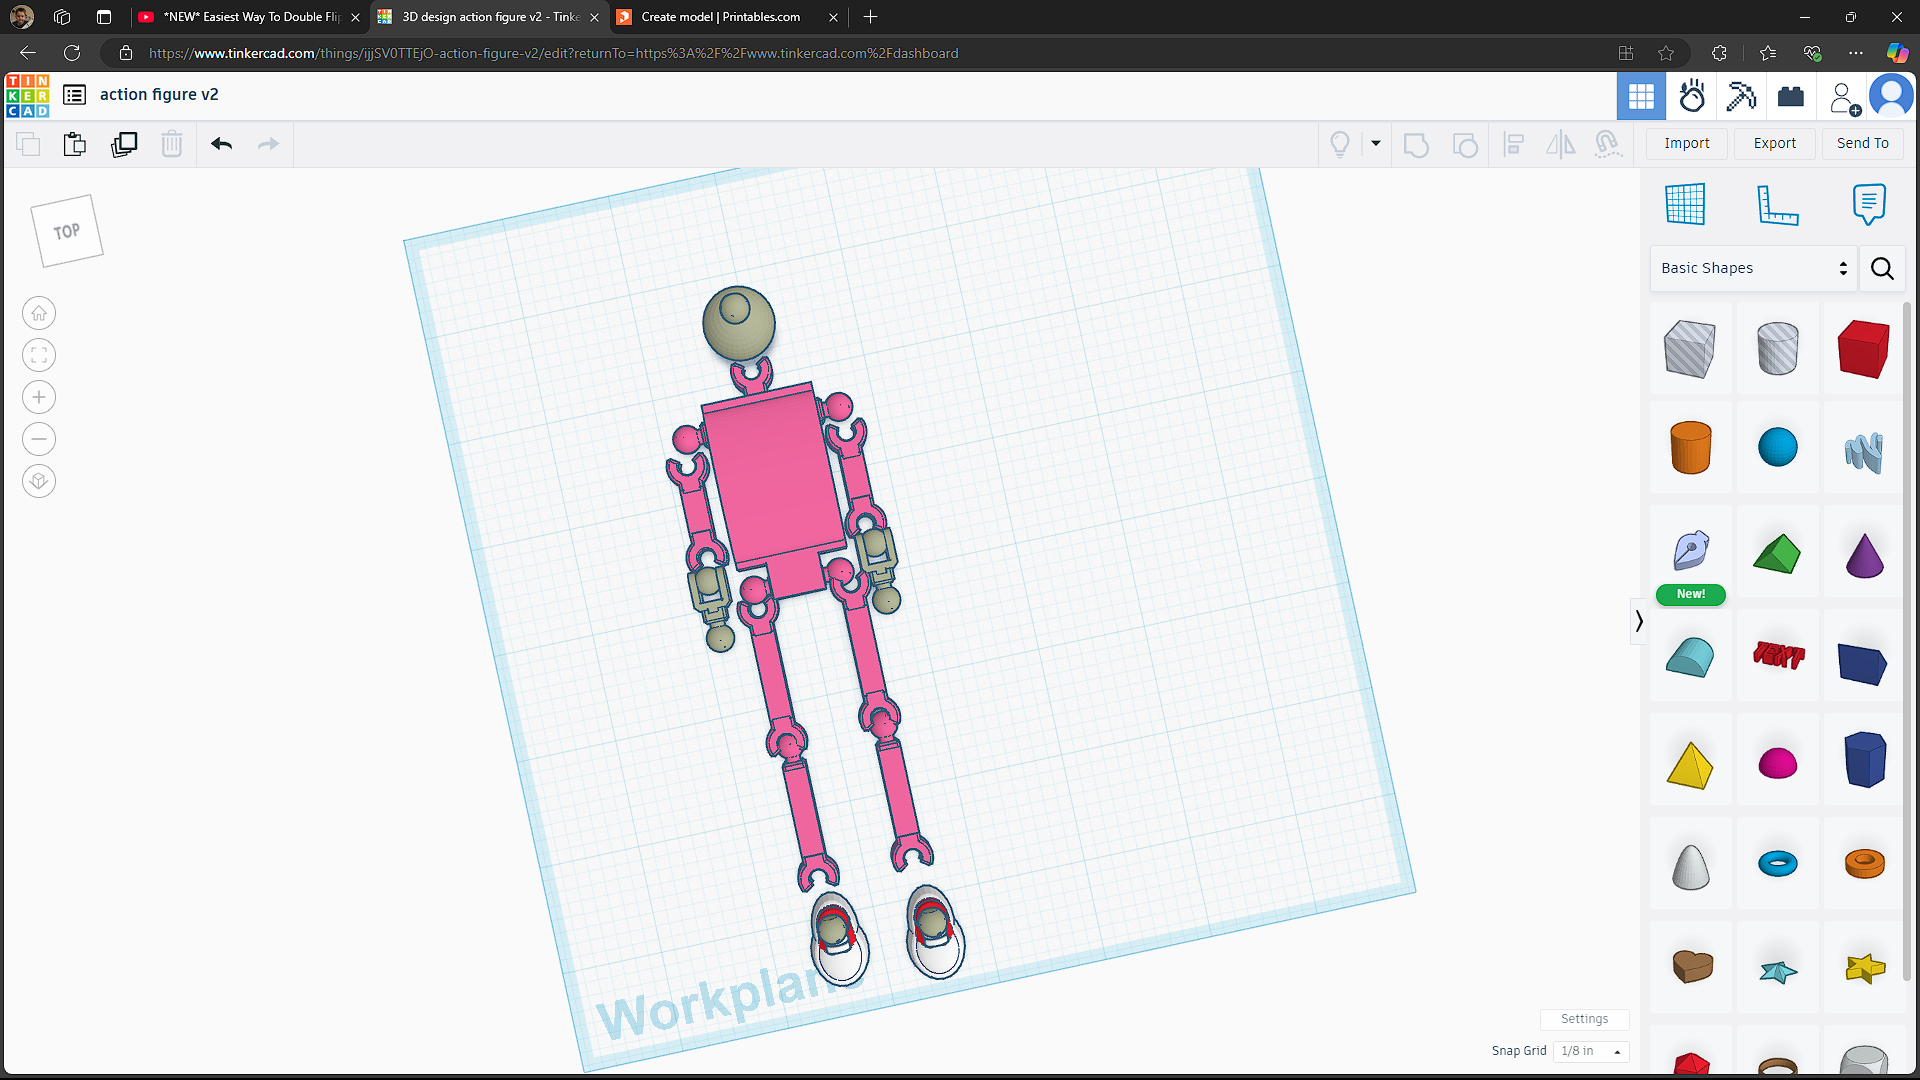Open the Notes tool
This screenshot has width=1920, height=1080.
(x=1868, y=204)
